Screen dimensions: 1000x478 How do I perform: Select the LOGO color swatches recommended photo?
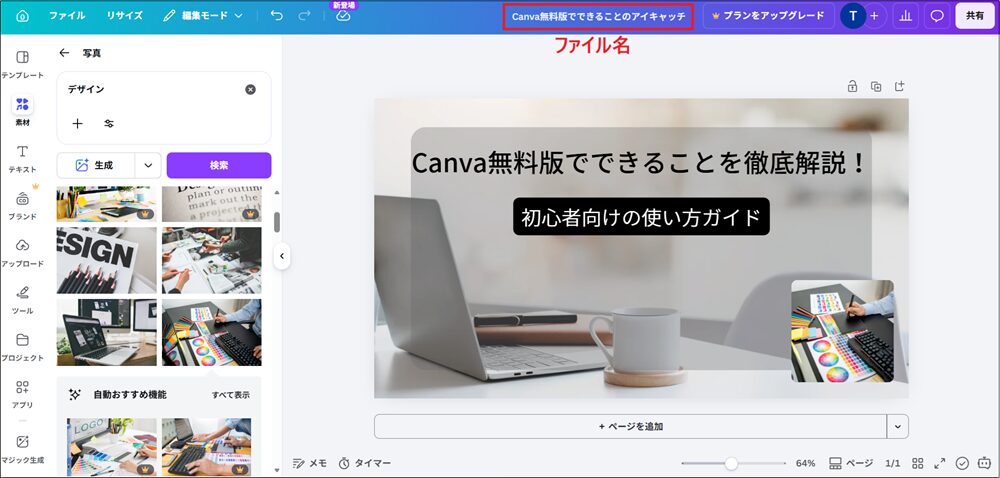pos(112,447)
